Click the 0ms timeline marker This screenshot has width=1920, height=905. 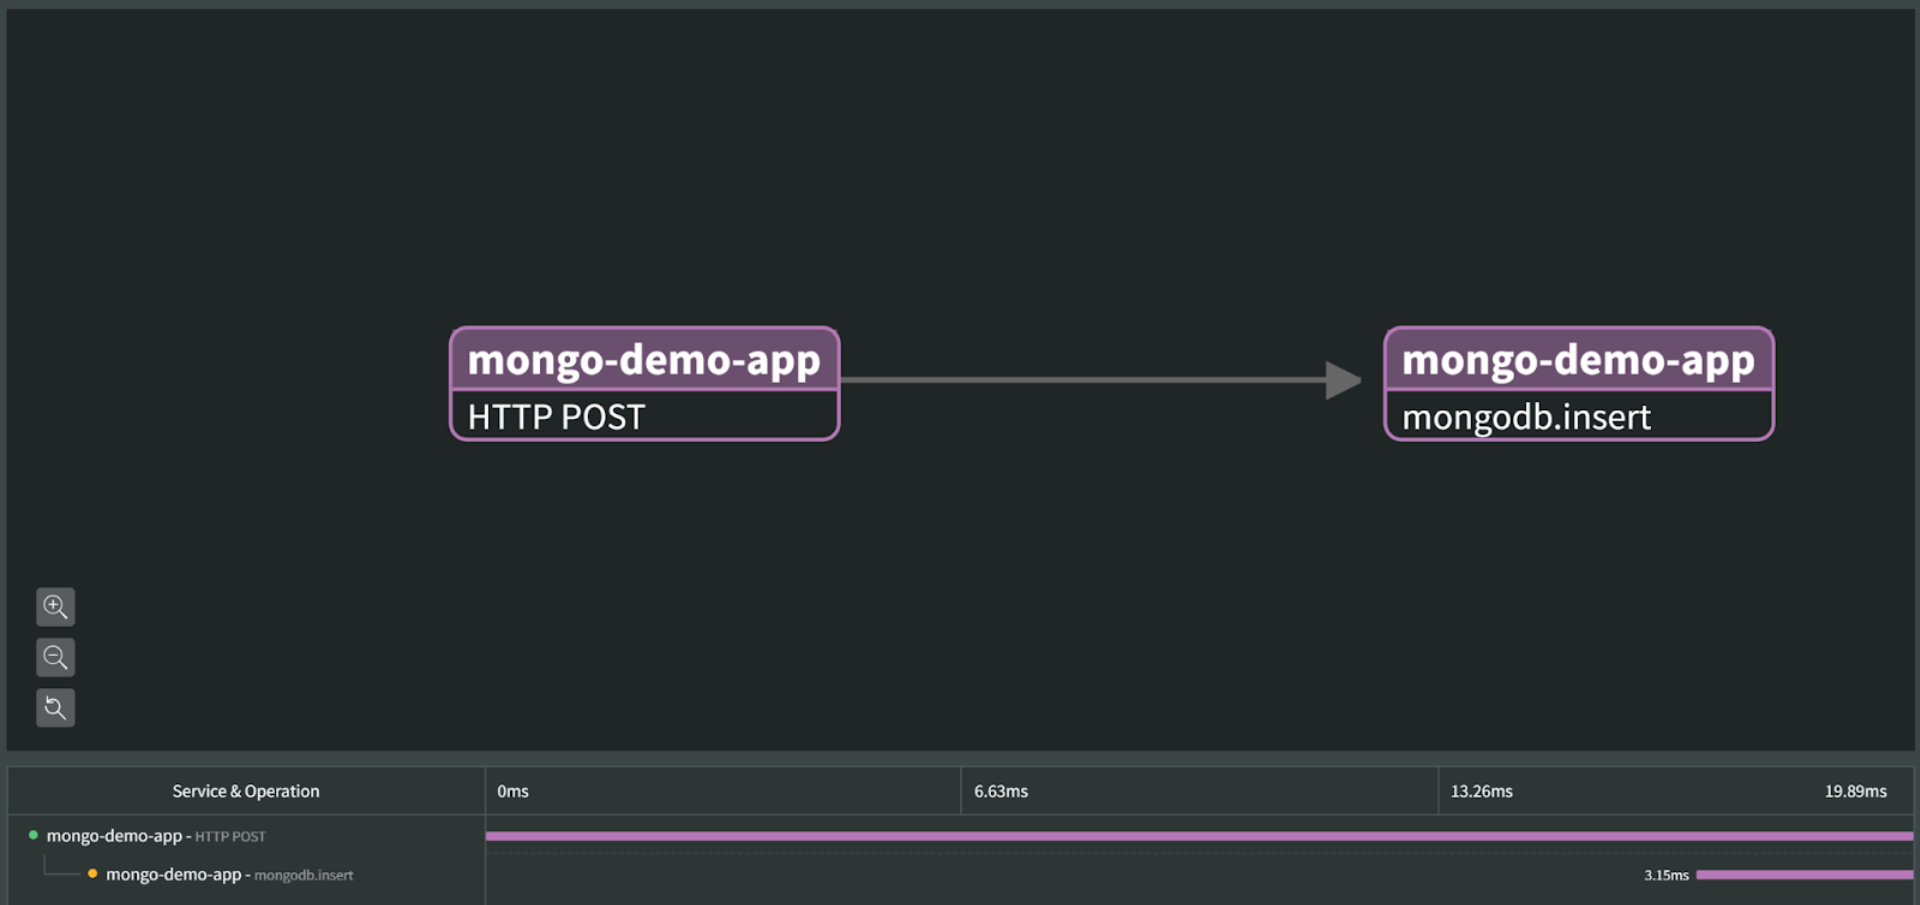point(513,791)
